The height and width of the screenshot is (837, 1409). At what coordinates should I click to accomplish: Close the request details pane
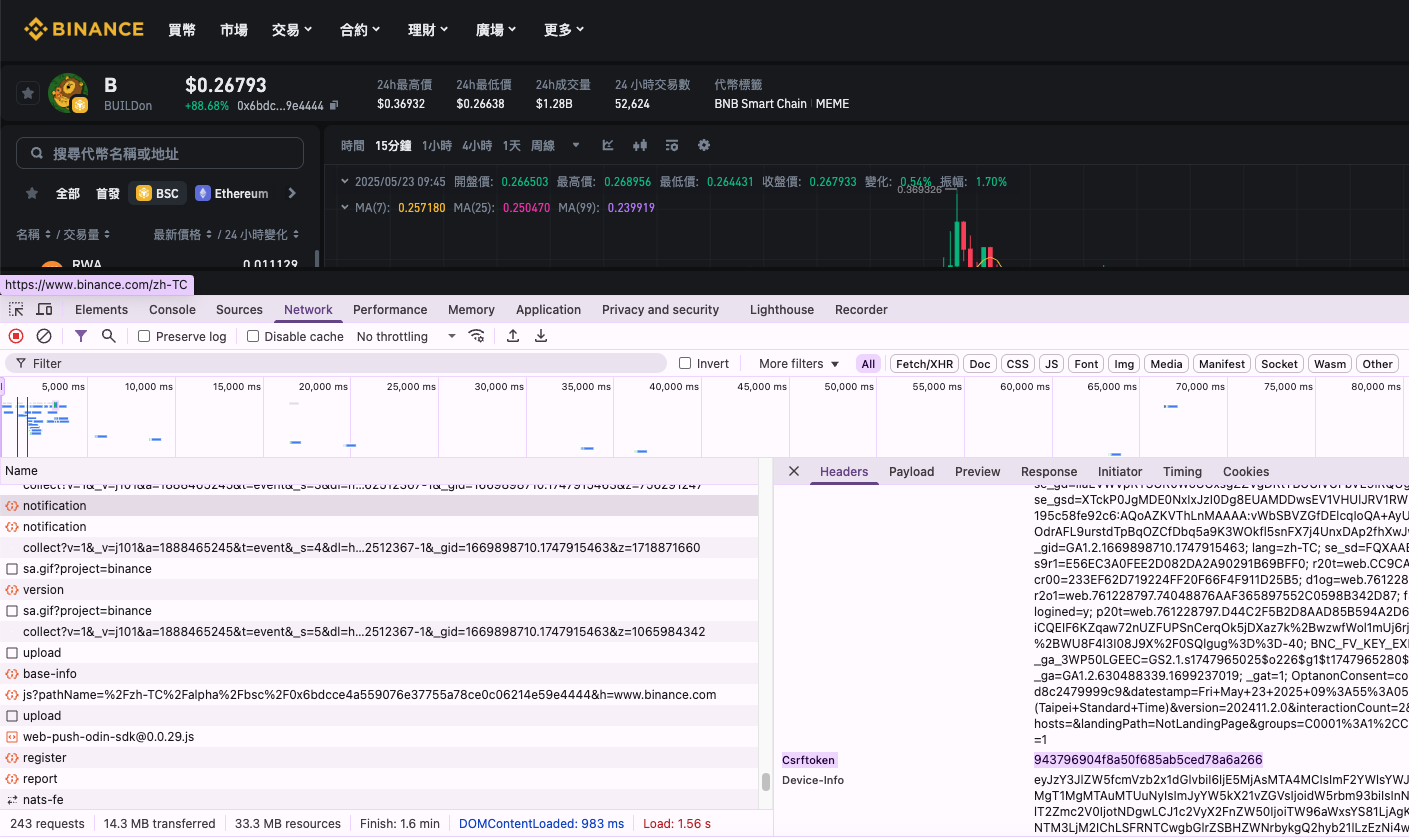(794, 471)
